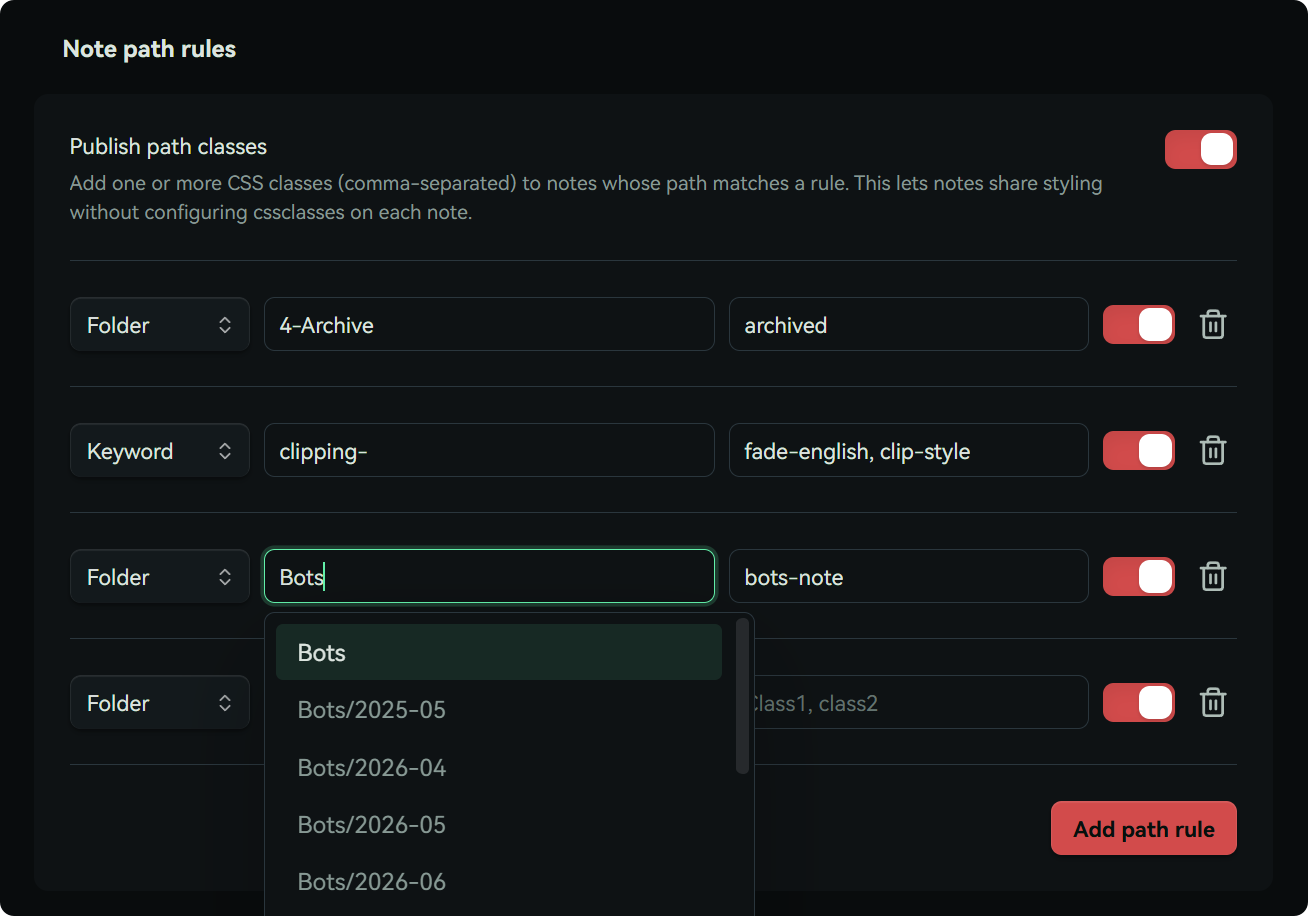Choose Bots/2025-05 from suggestions
This screenshot has height=916, width=1308.
pos(499,711)
